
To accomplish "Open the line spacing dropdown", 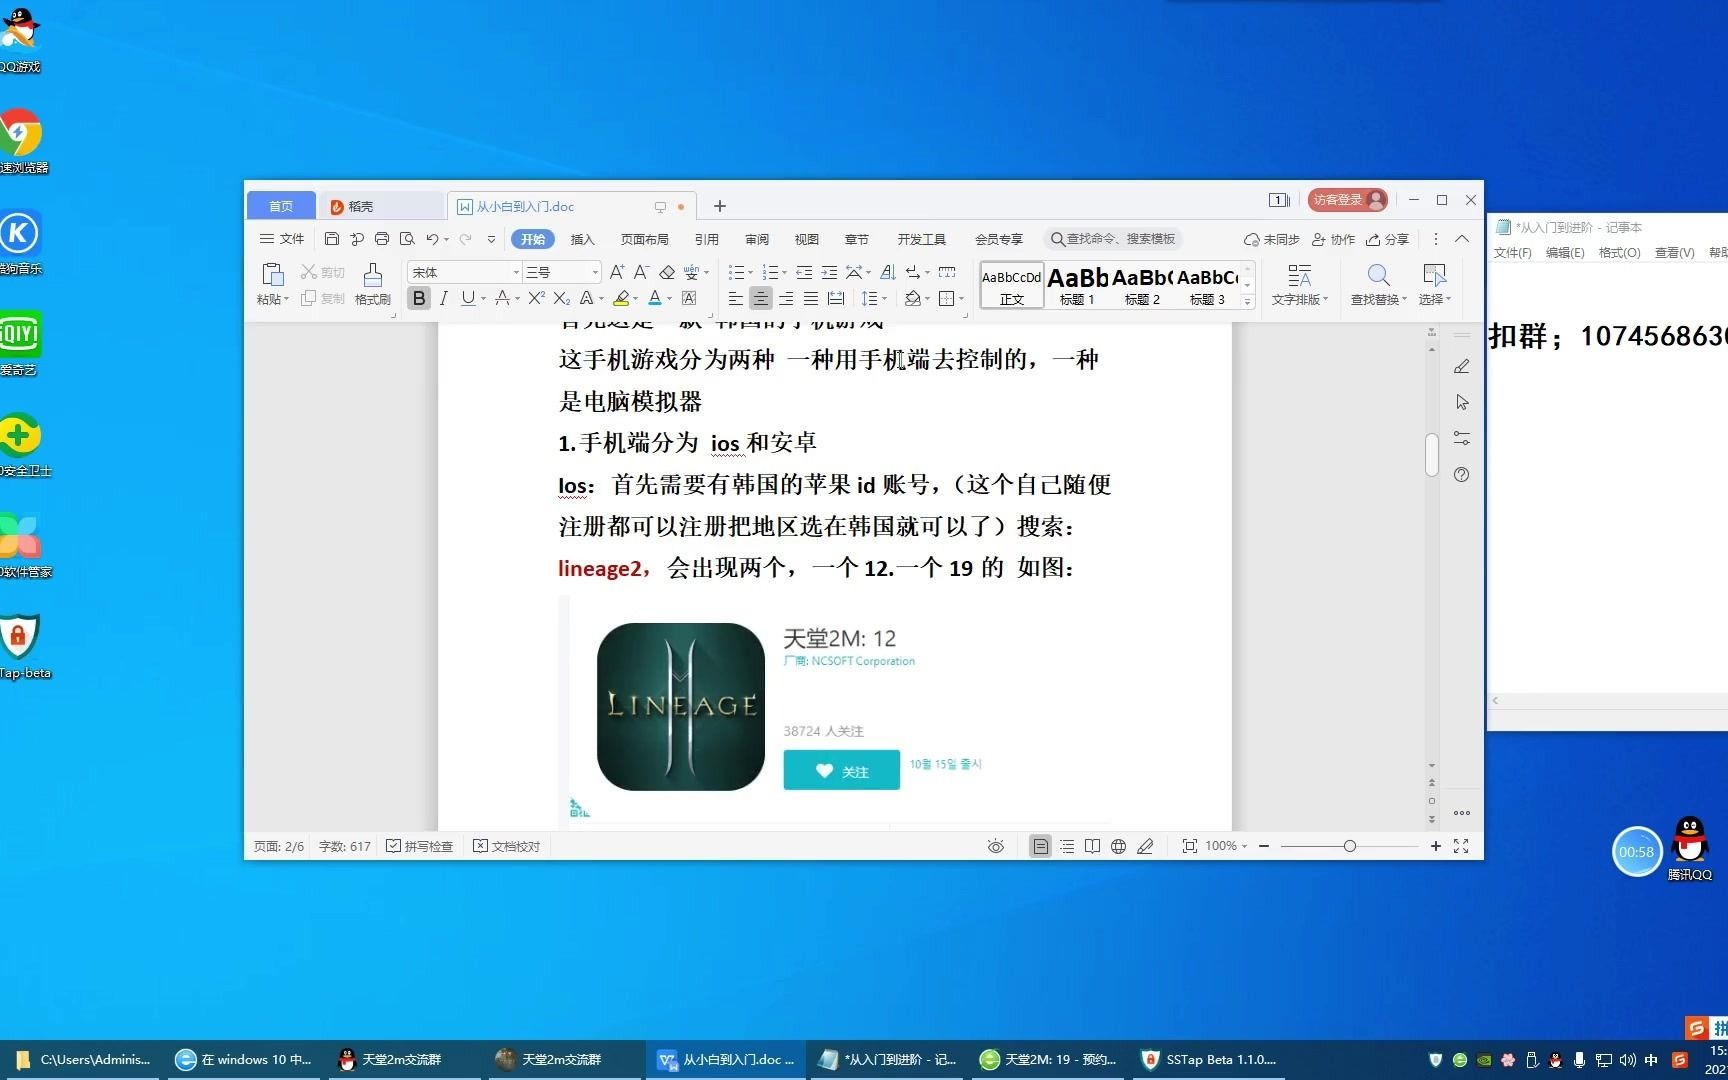I will tap(874, 298).
